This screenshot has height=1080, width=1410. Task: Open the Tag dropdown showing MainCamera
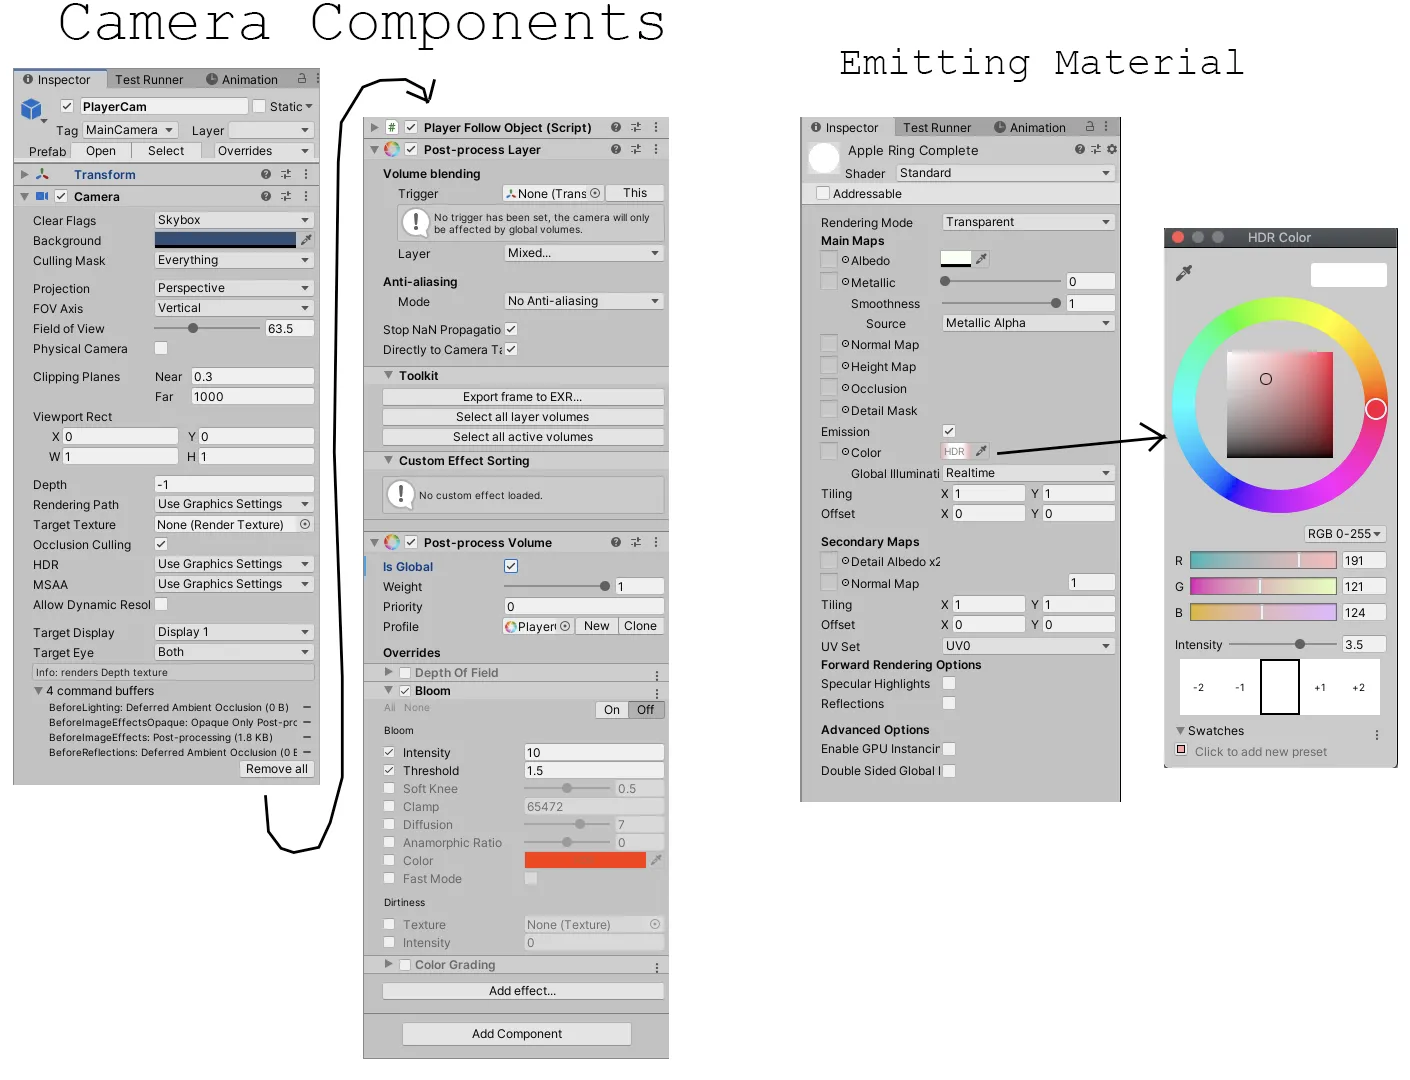click(x=130, y=130)
